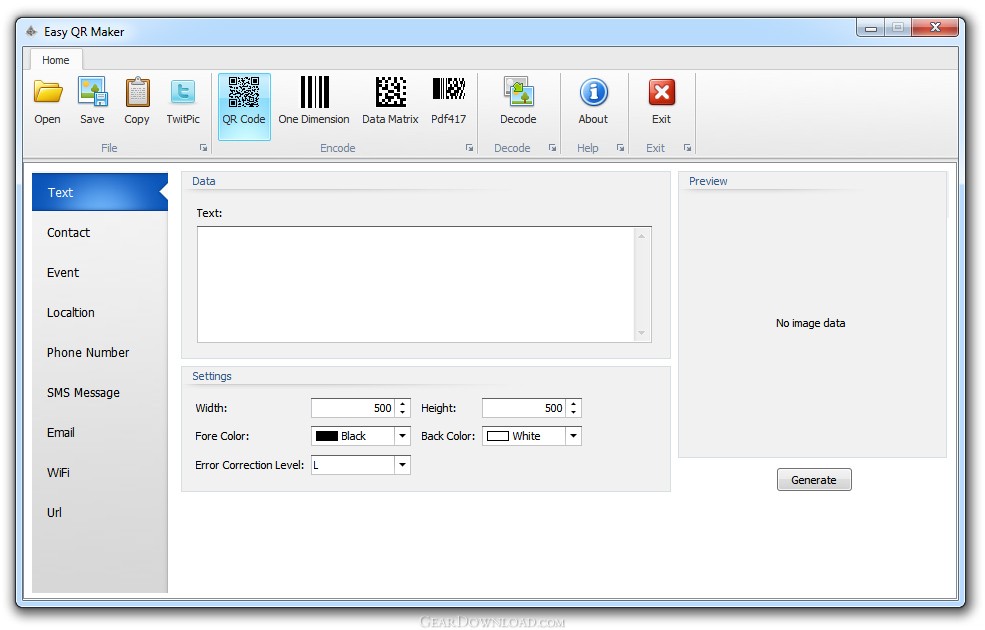This screenshot has width=985, height=630.
Task: Select the WiFi data type
Action: click(x=100, y=472)
